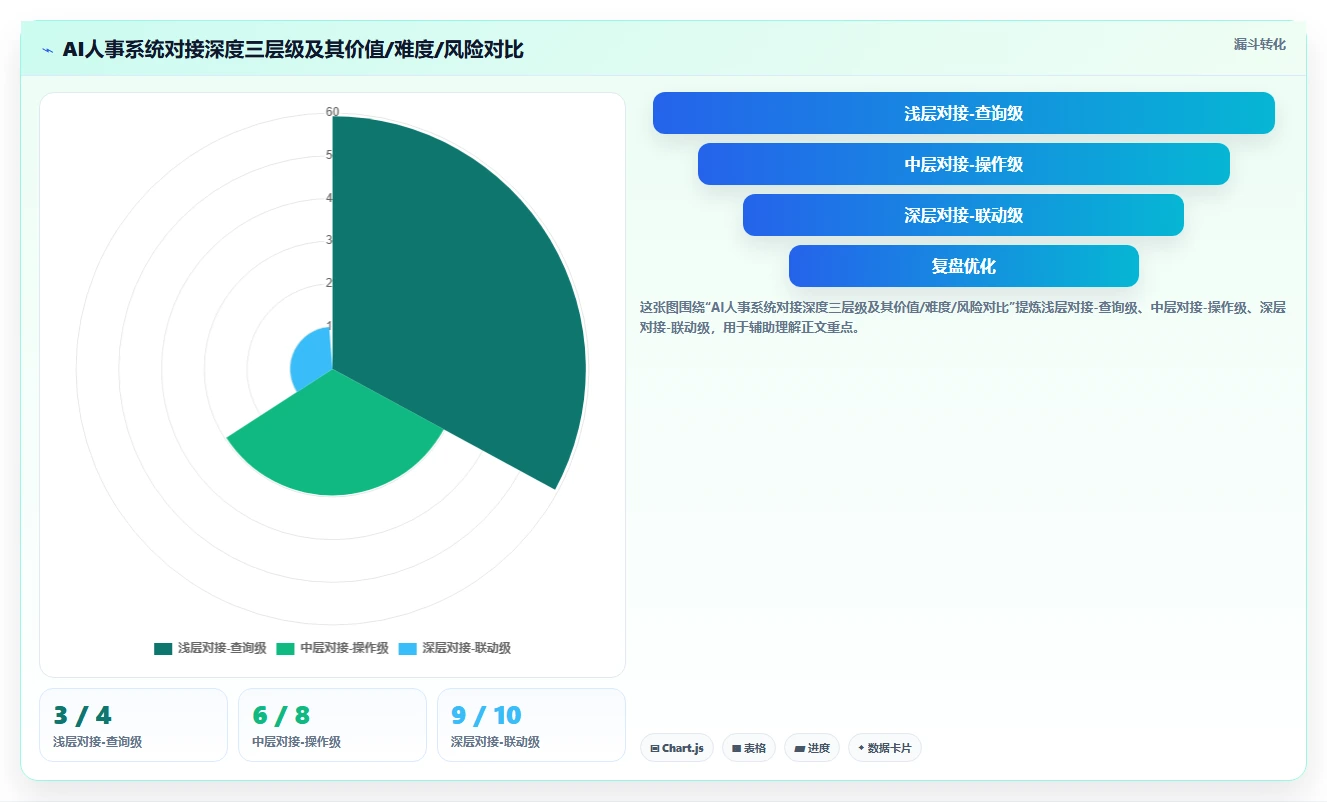
Task: Click the 深层对接-联动级 legend text
Action: click(466, 648)
